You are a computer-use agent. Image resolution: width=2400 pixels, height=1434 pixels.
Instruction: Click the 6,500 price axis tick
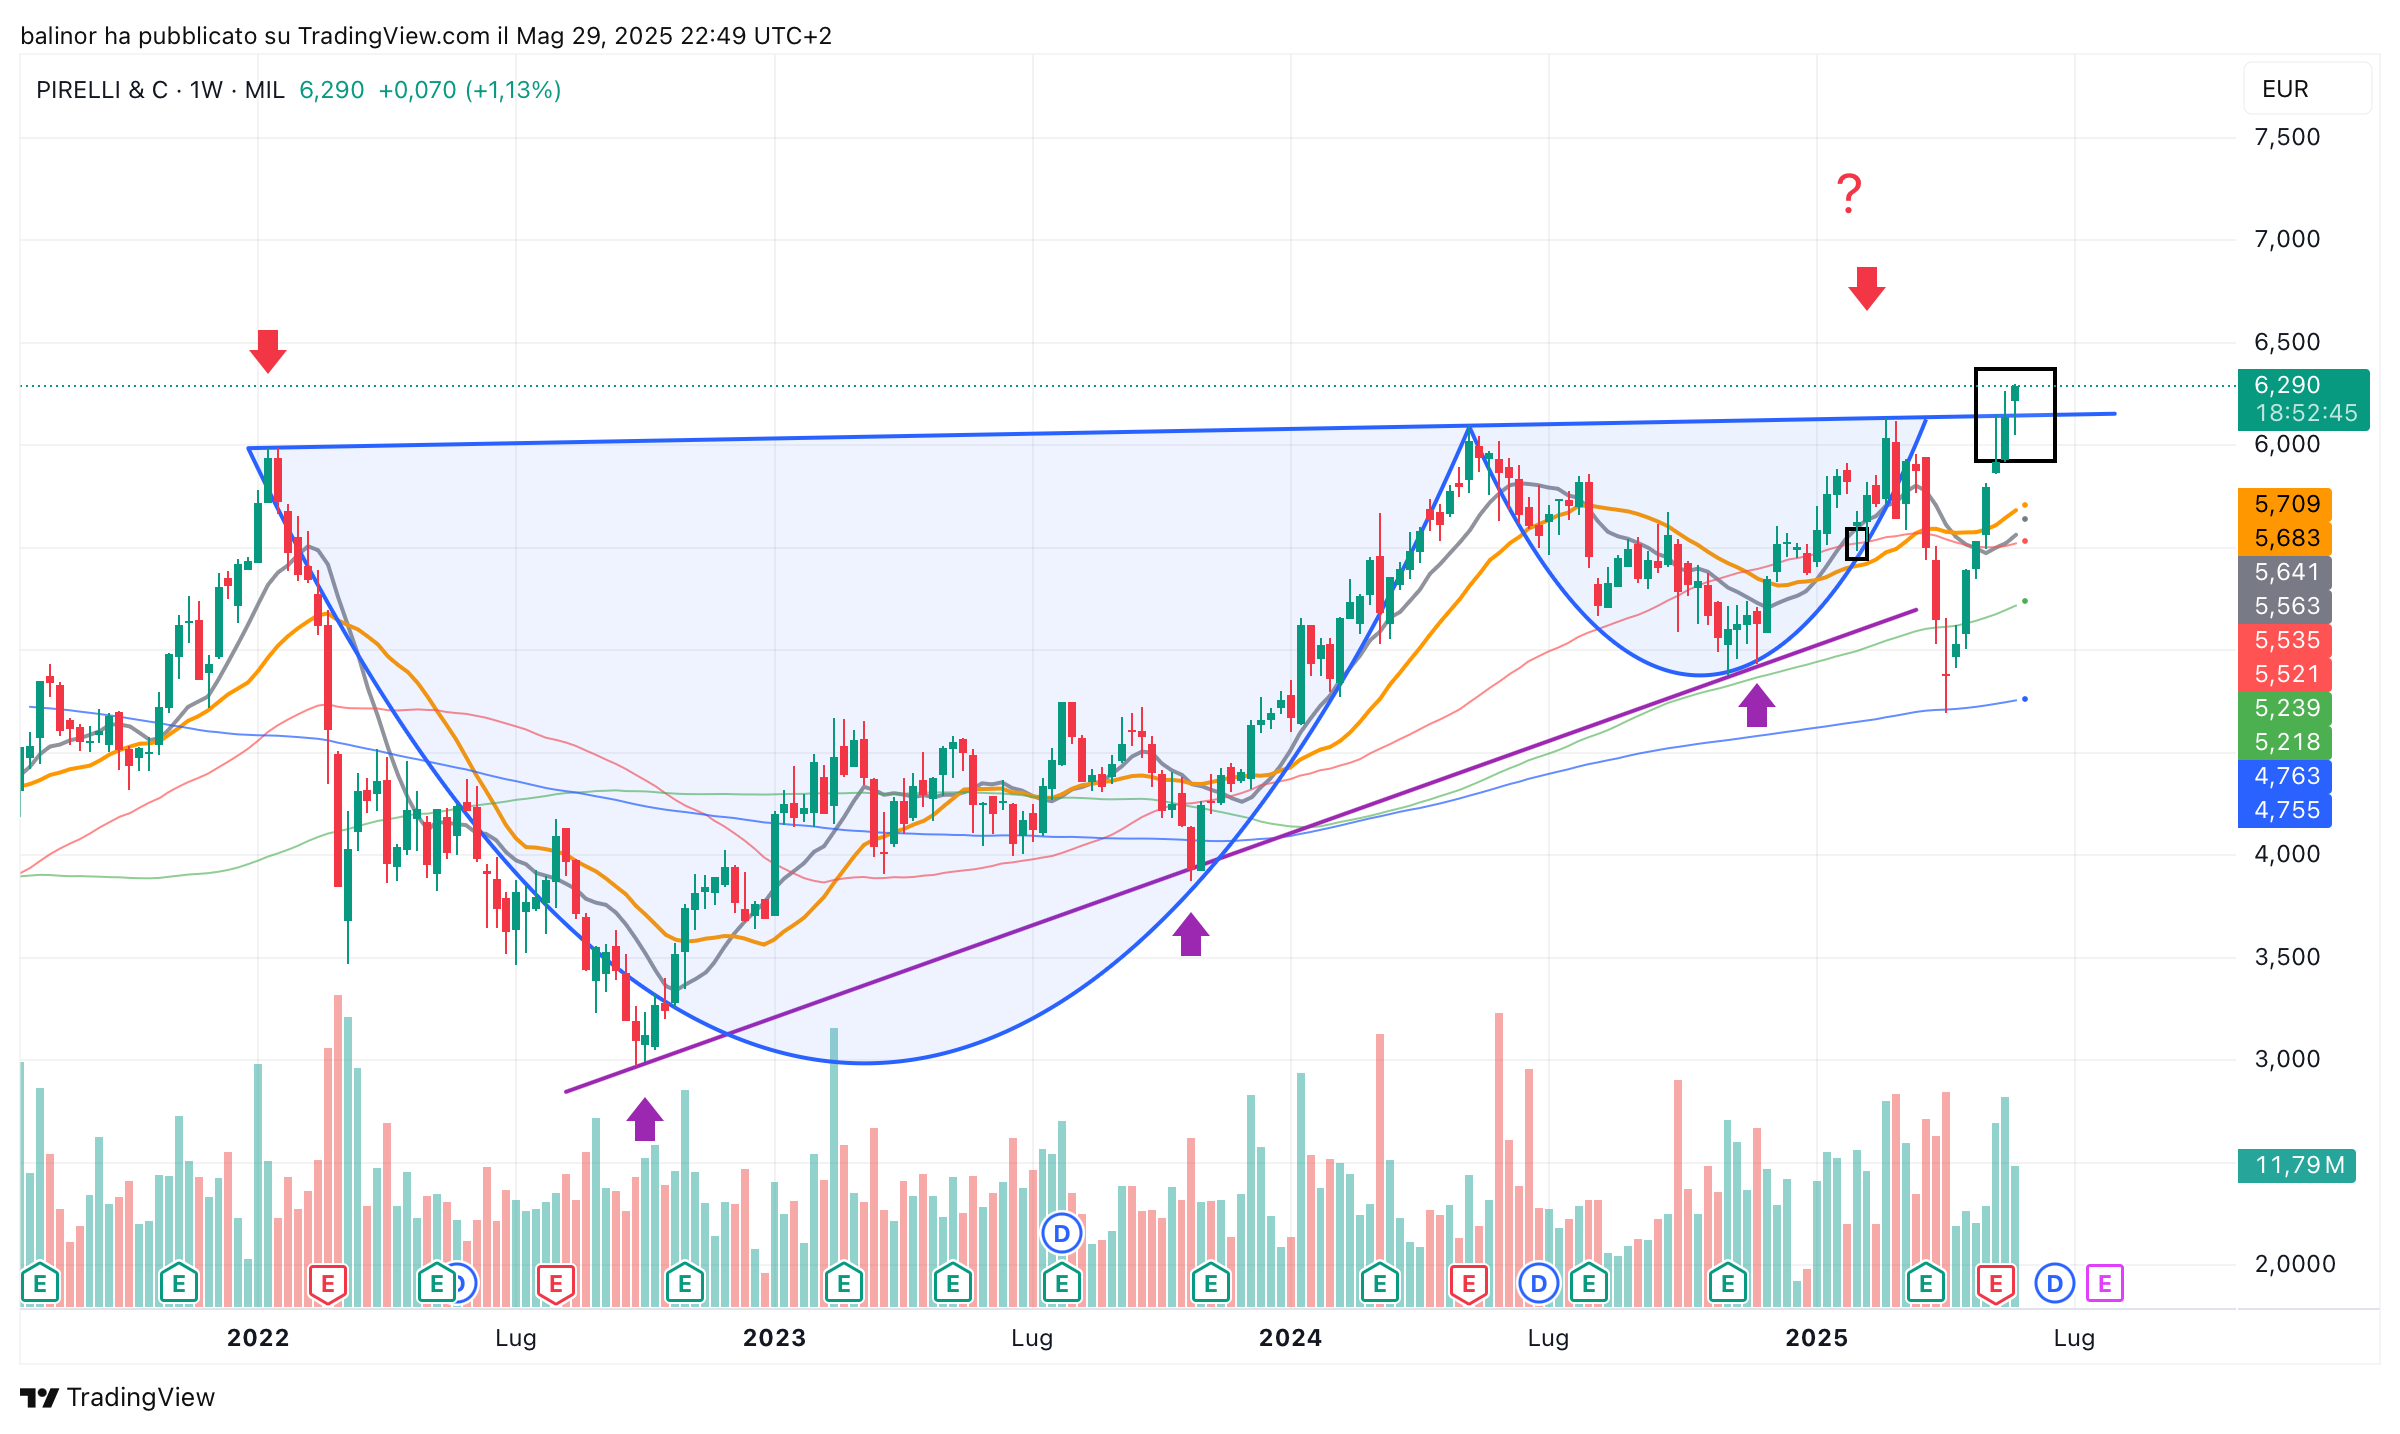coord(2287,342)
